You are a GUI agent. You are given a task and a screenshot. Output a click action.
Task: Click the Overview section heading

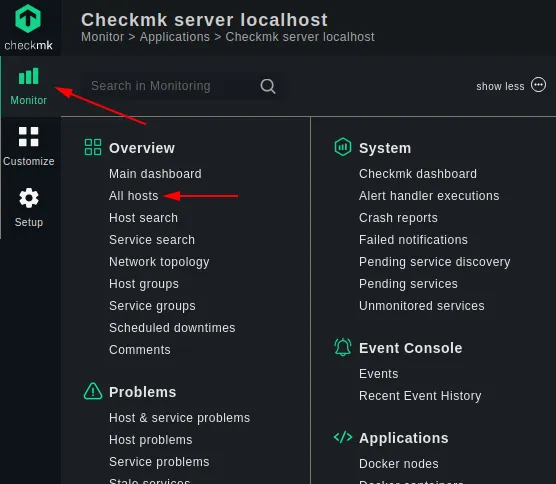(x=142, y=148)
